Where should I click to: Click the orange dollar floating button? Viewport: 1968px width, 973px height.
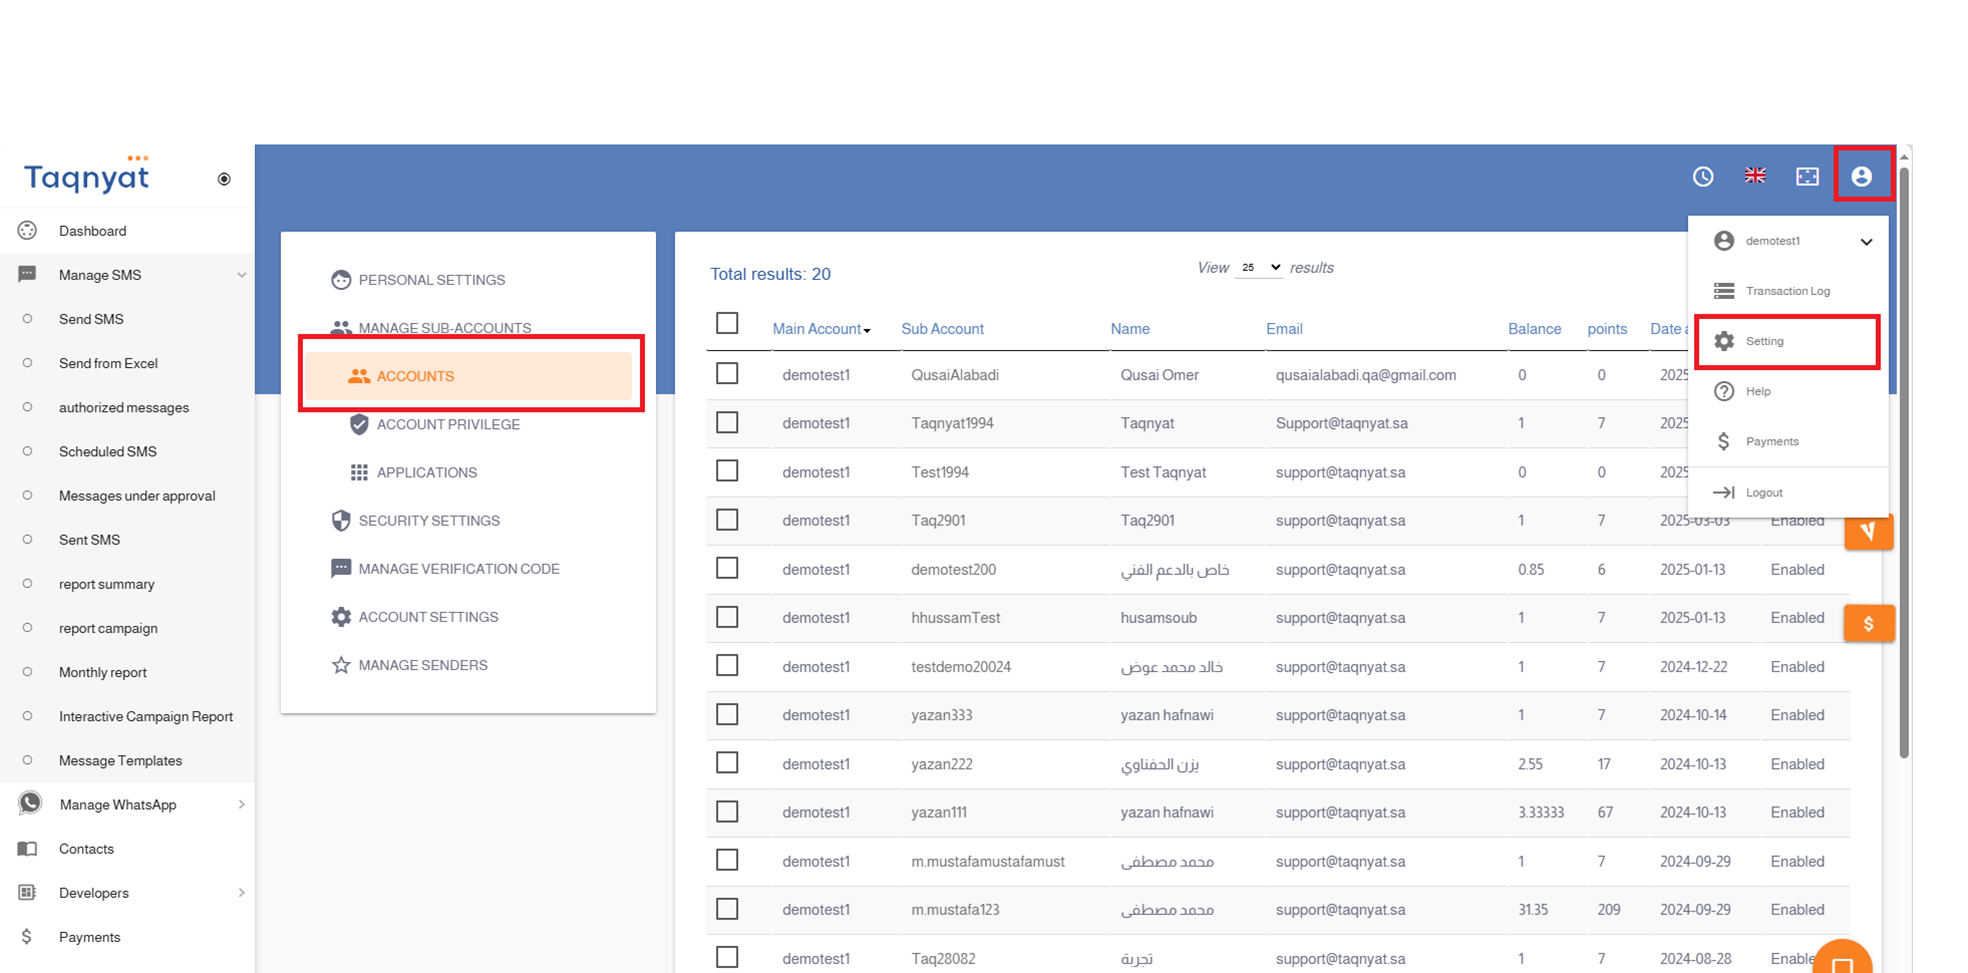point(1868,623)
